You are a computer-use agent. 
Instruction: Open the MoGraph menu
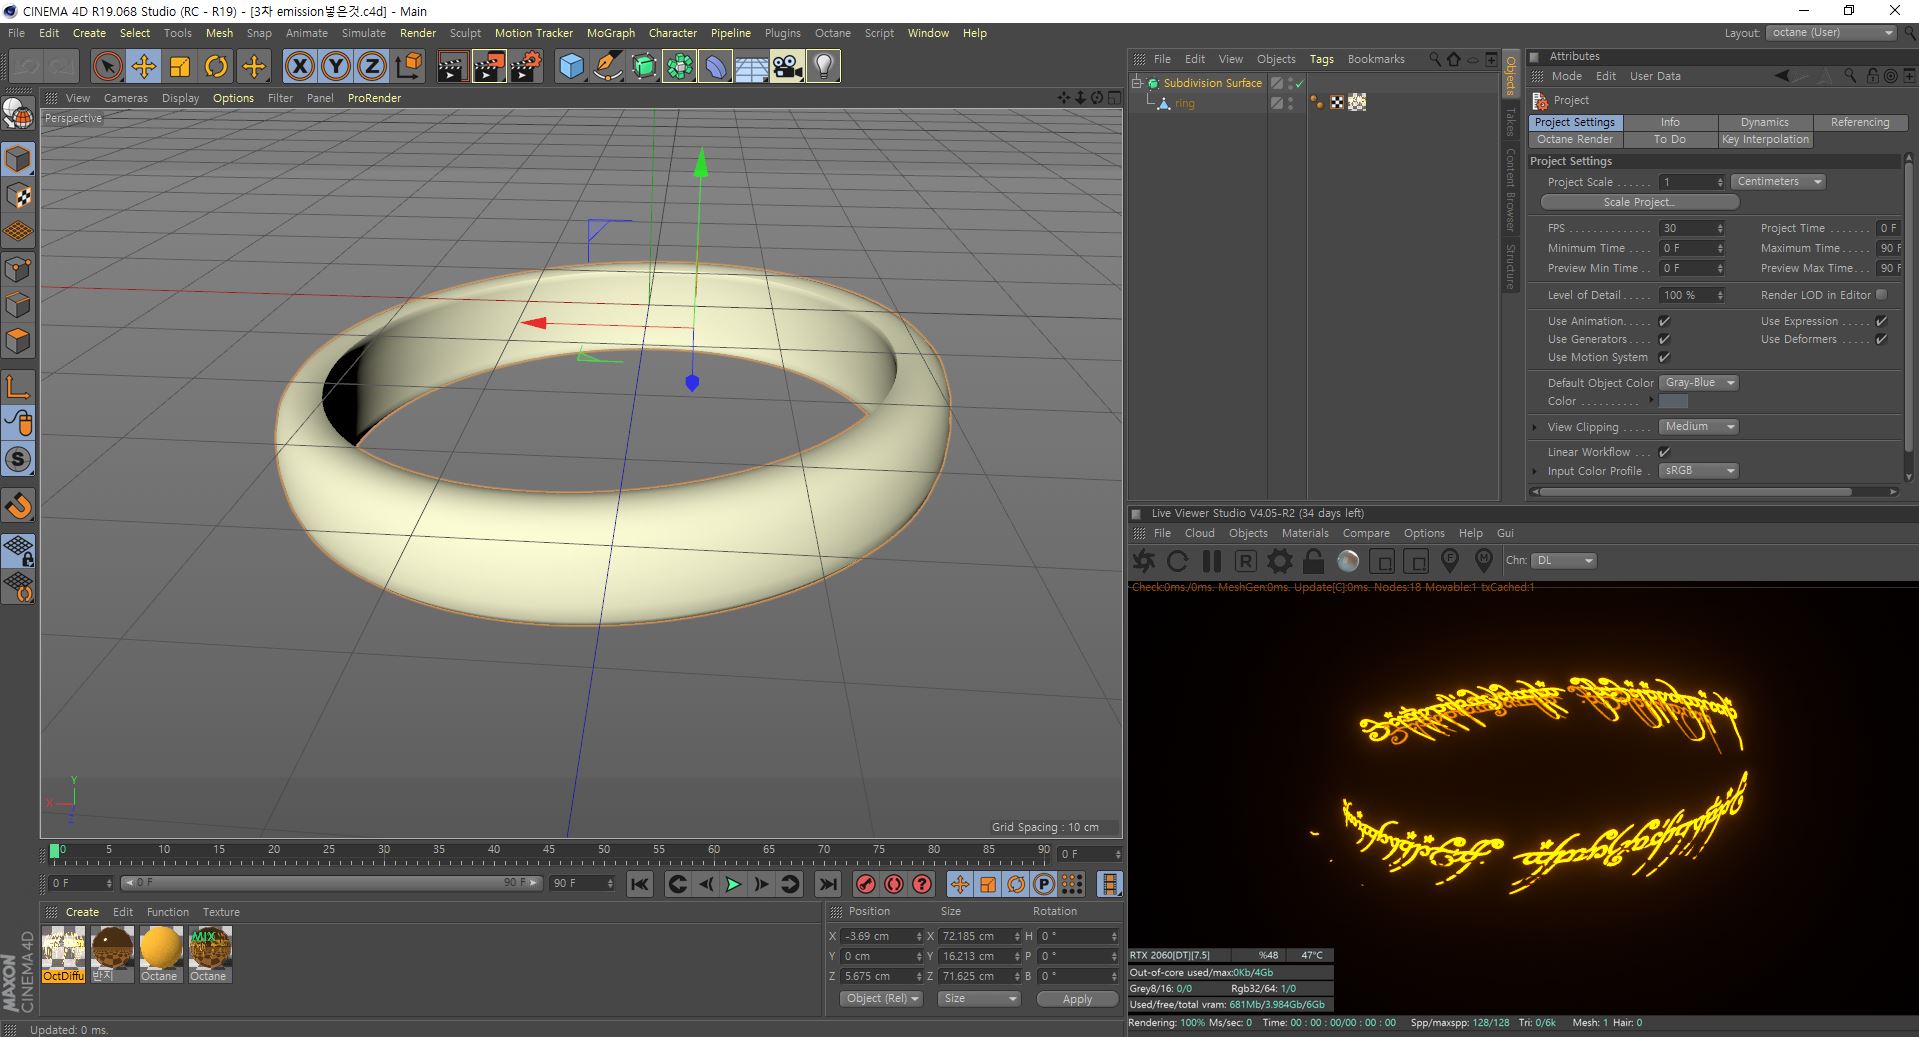pyautogui.click(x=611, y=33)
